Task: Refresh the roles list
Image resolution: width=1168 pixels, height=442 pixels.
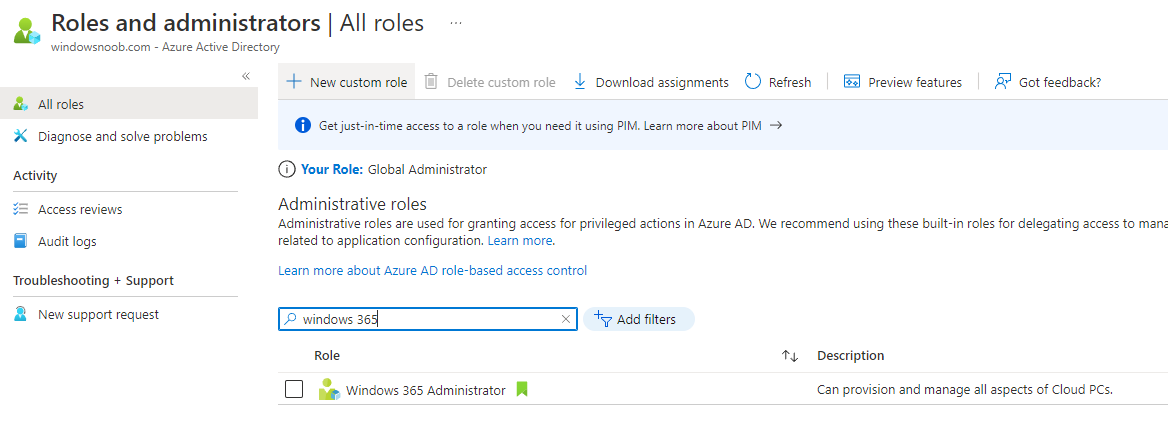Action: tap(778, 82)
